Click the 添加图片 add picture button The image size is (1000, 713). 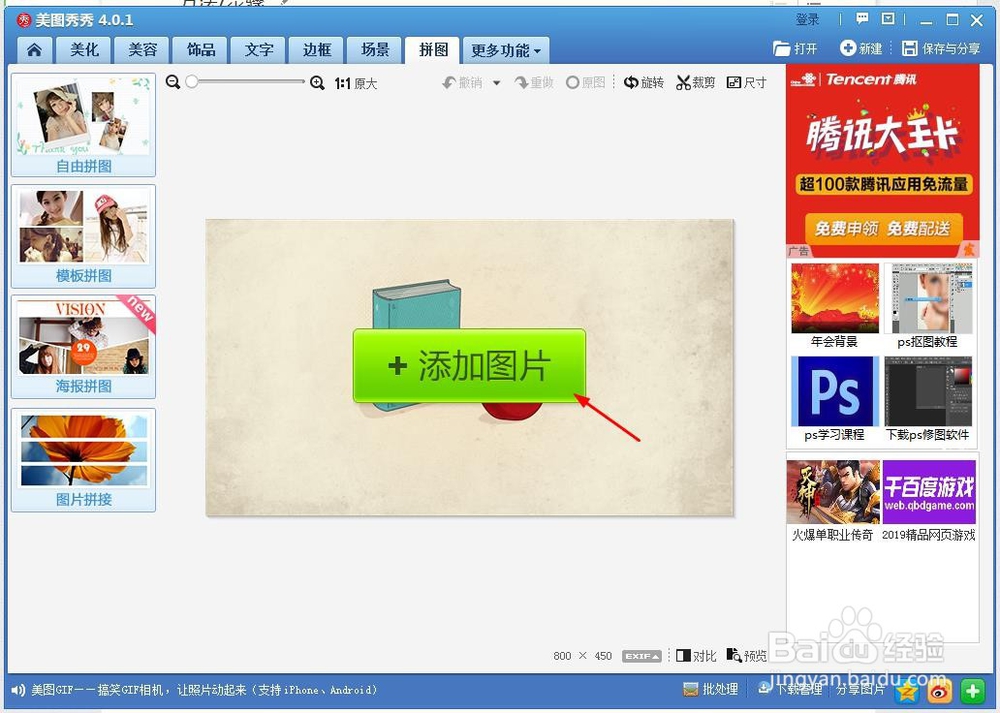point(468,366)
